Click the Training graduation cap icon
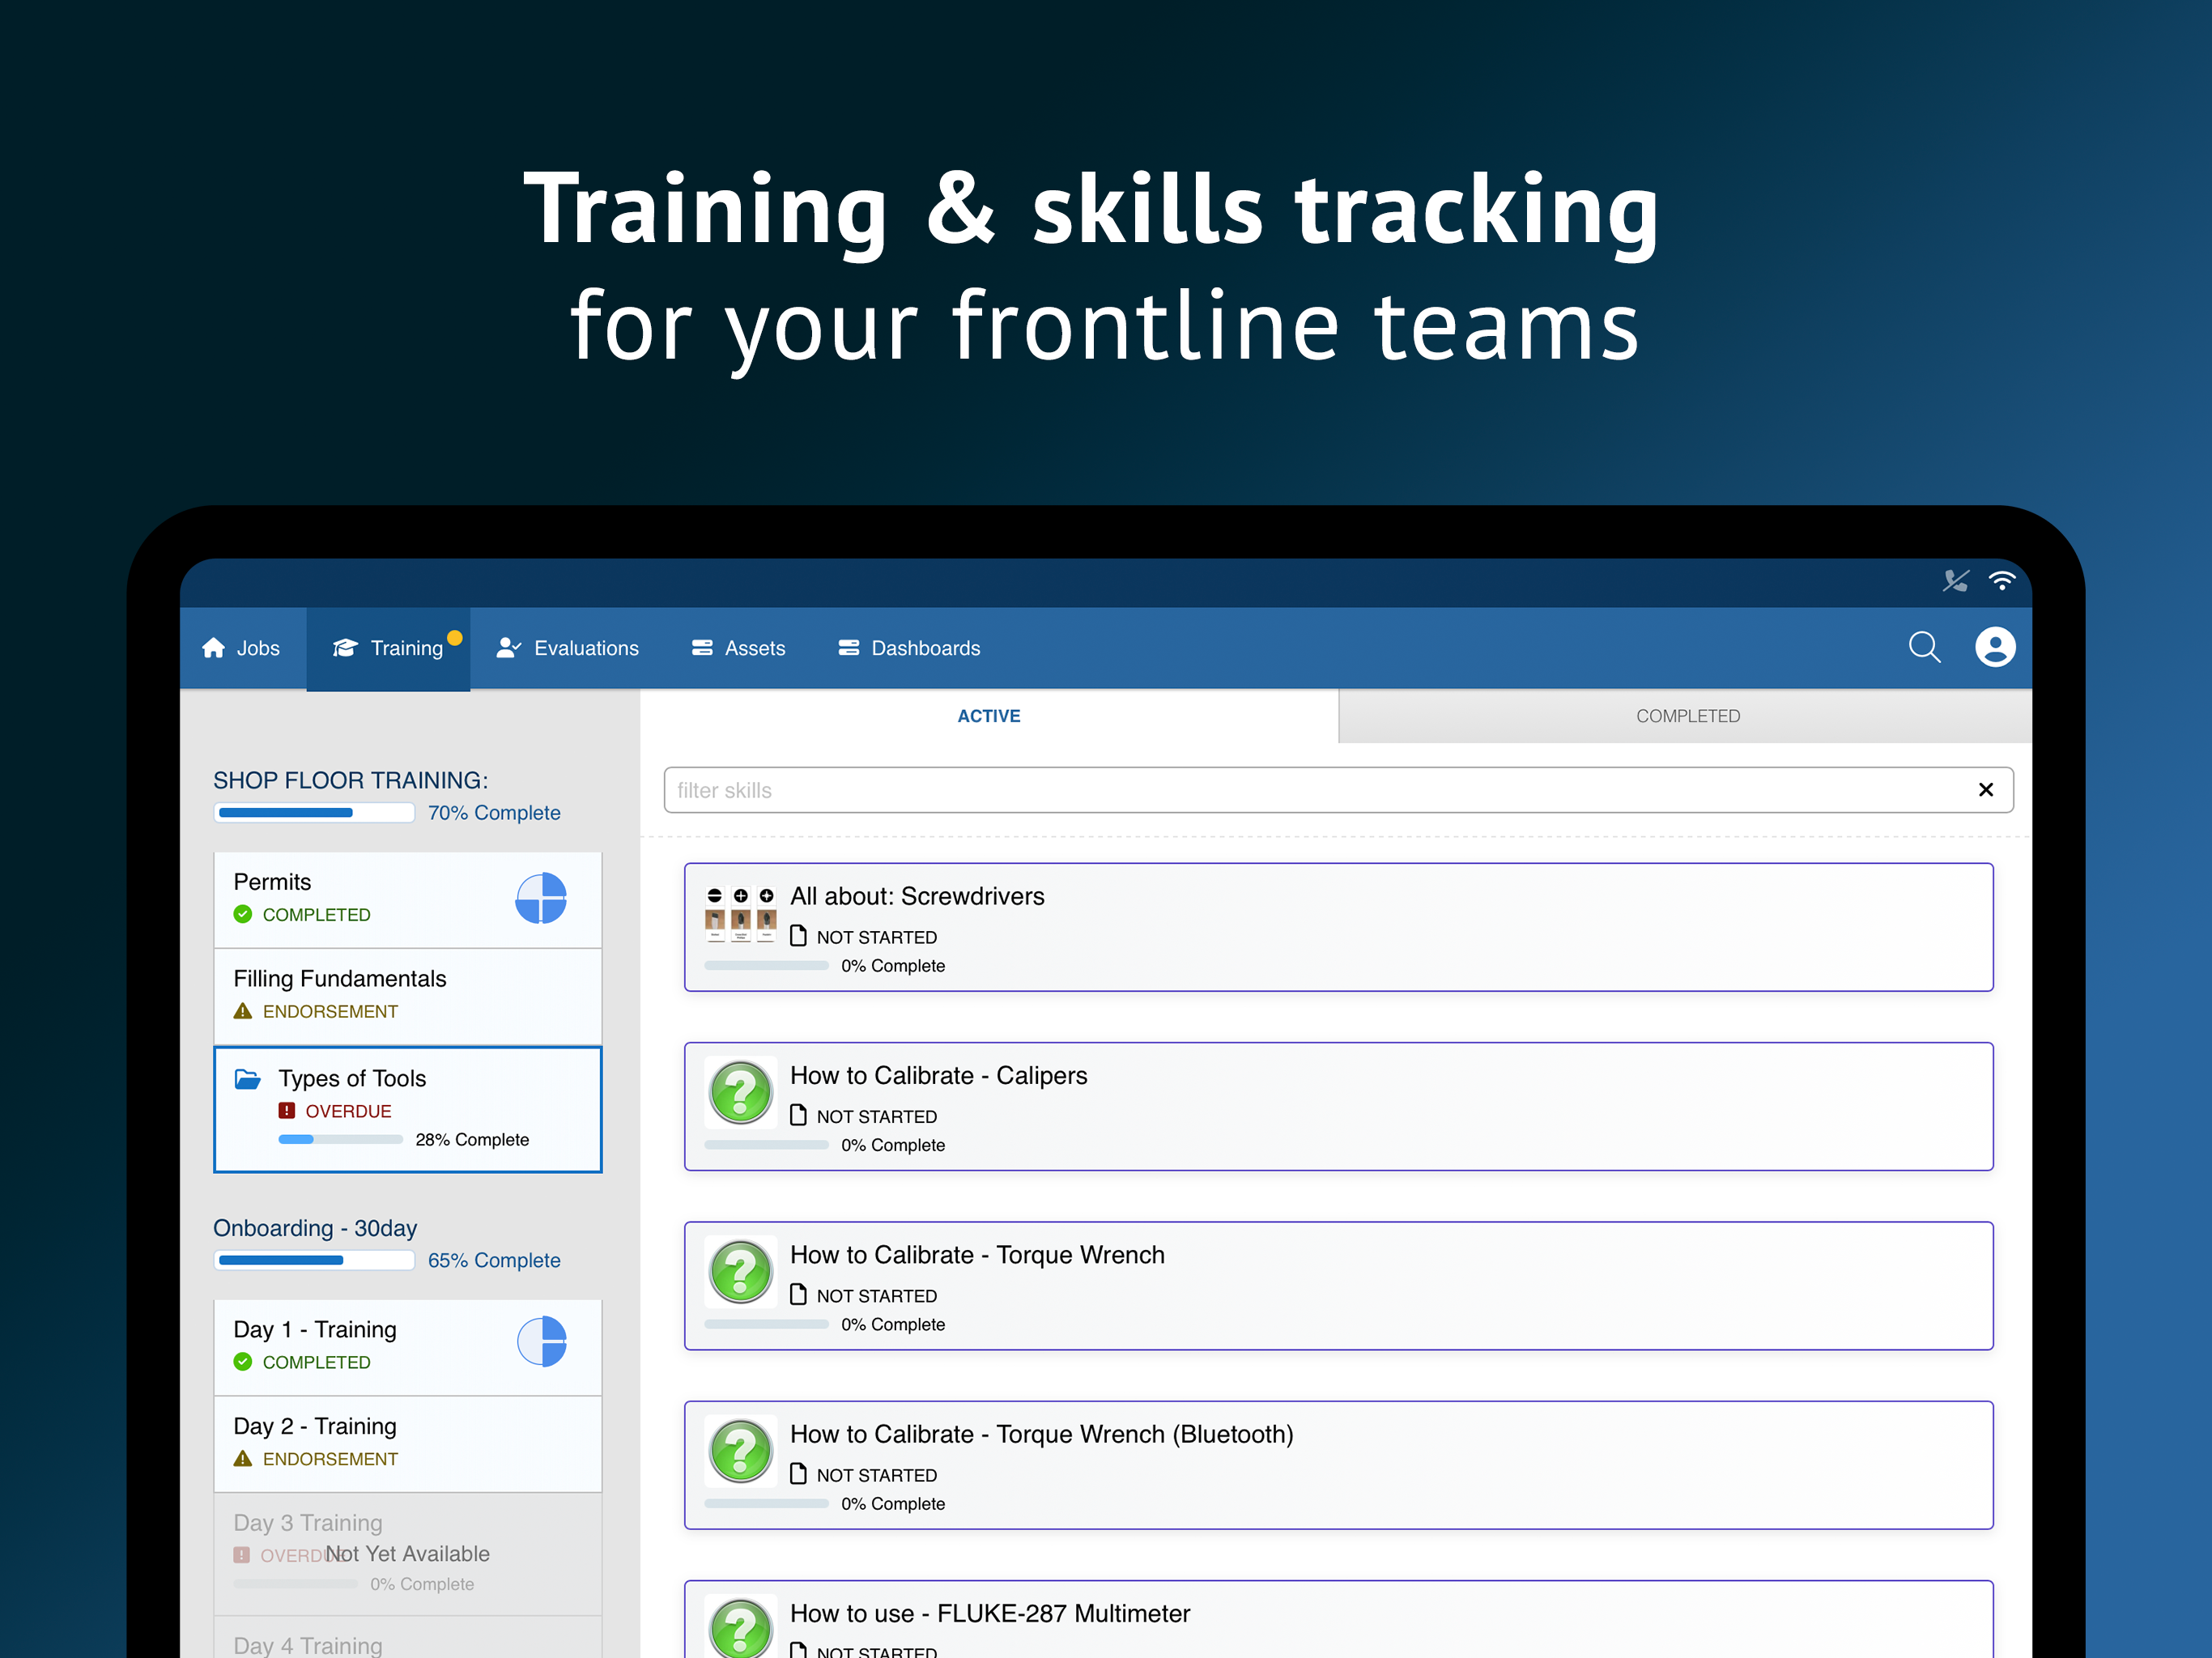This screenshot has width=2212, height=1658. 345,648
